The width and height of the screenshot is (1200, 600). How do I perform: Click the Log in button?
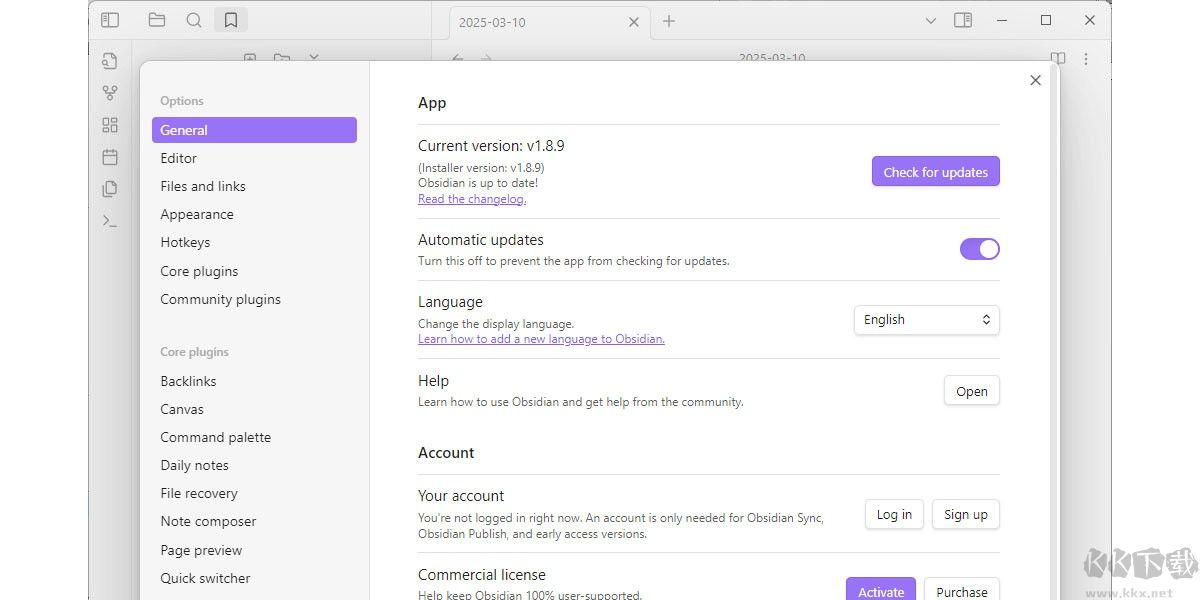pos(894,515)
